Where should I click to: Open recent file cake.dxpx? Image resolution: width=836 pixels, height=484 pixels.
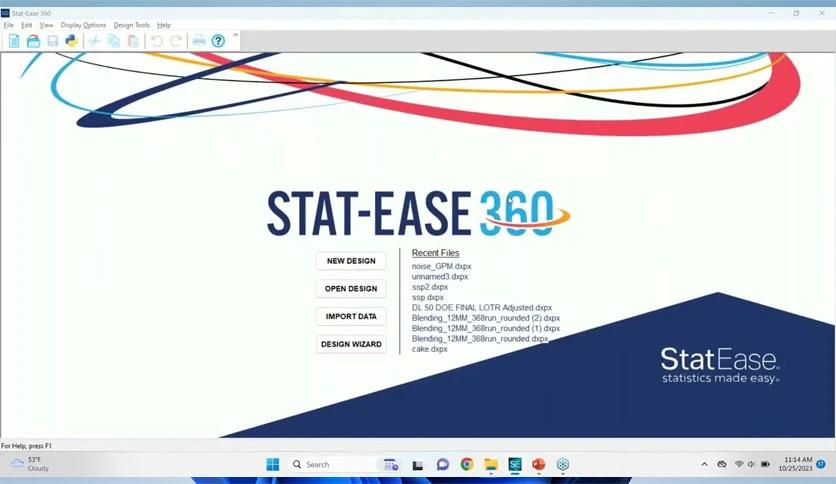pos(430,349)
